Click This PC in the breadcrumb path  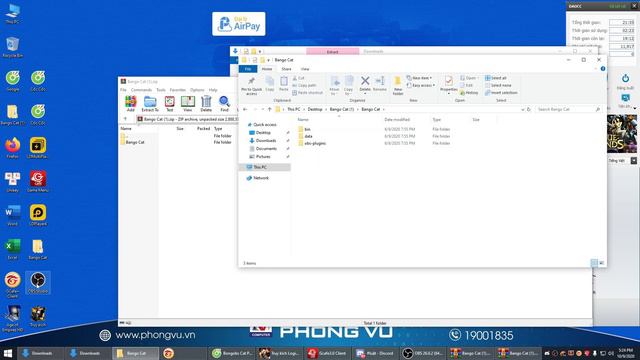pyautogui.click(x=293, y=109)
